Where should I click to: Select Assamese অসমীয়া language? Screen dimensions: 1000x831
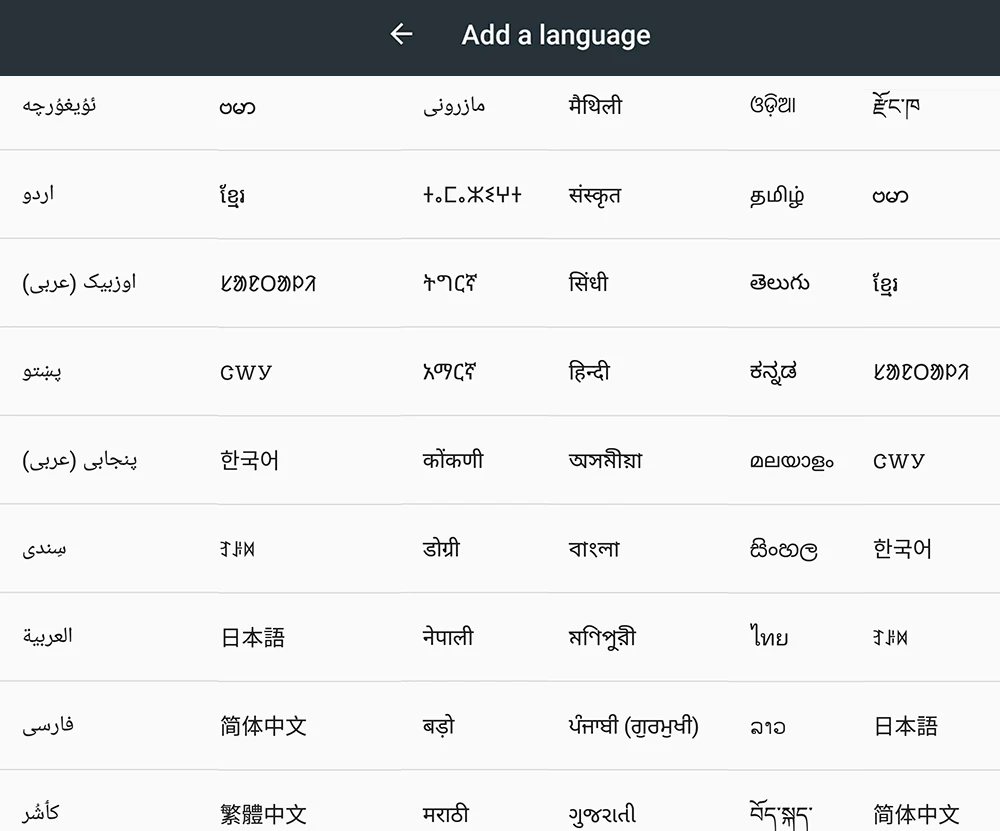click(x=605, y=460)
